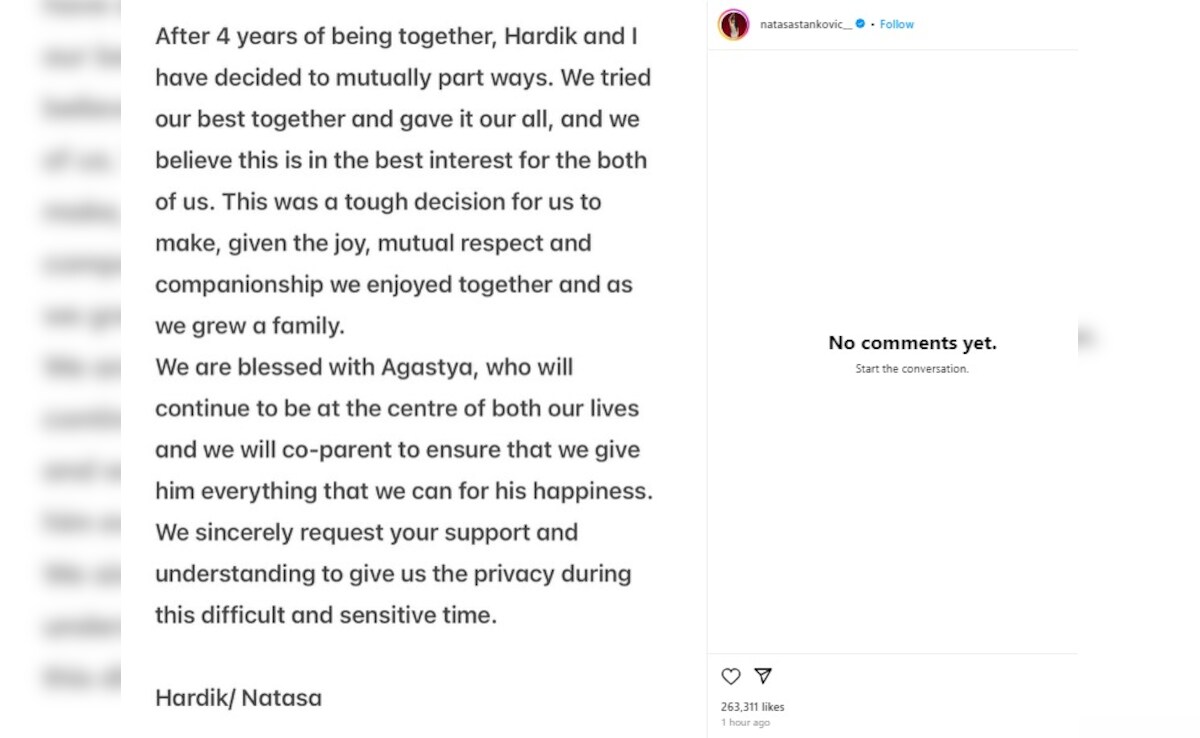1200x738 pixels.
Task: Click the "make, given the joy, mutual respect" line
Action: pyautogui.click(x=373, y=243)
